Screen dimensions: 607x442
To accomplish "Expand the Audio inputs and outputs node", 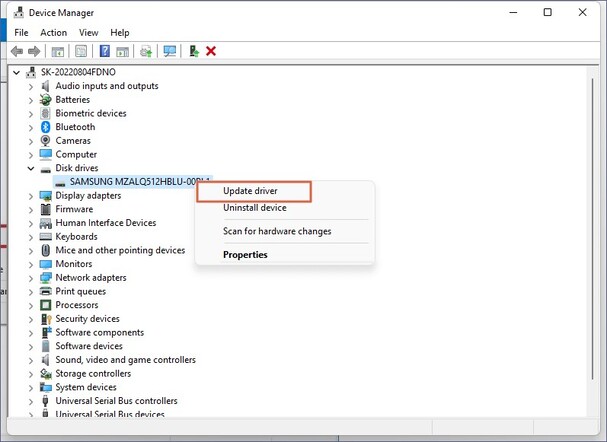I will (x=31, y=86).
